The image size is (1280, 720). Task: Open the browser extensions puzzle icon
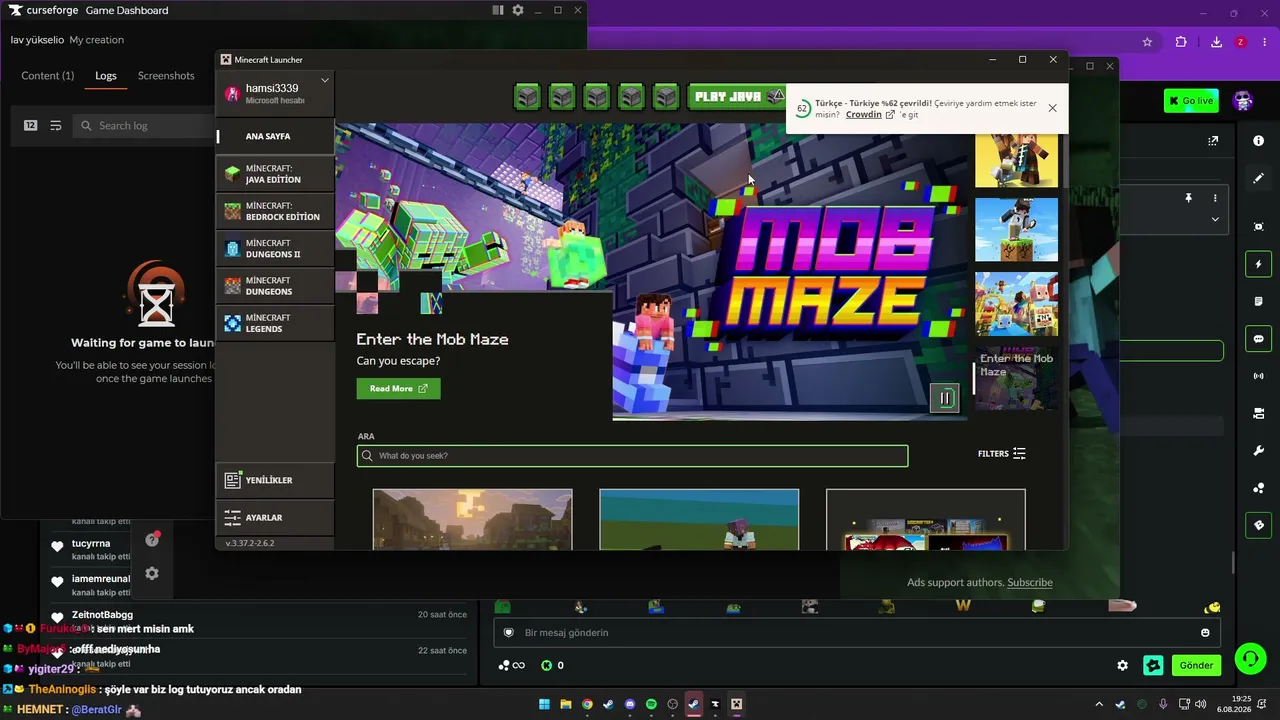(x=1181, y=42)
